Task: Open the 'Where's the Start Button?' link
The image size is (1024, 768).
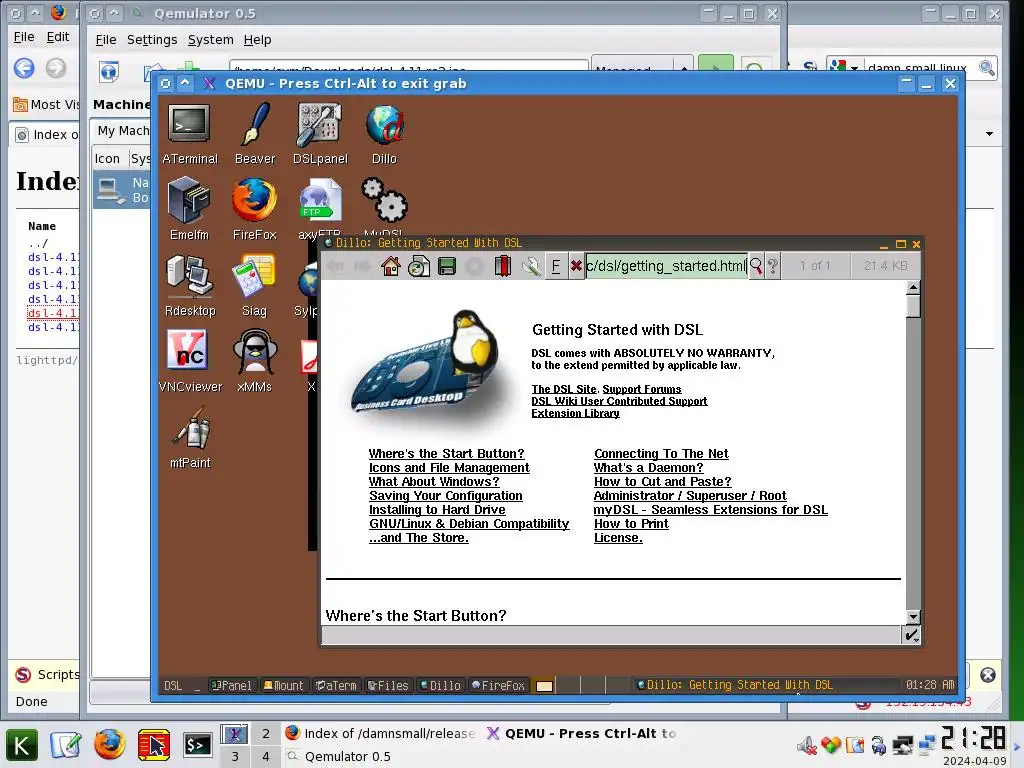Action: [x=446, y=453]
